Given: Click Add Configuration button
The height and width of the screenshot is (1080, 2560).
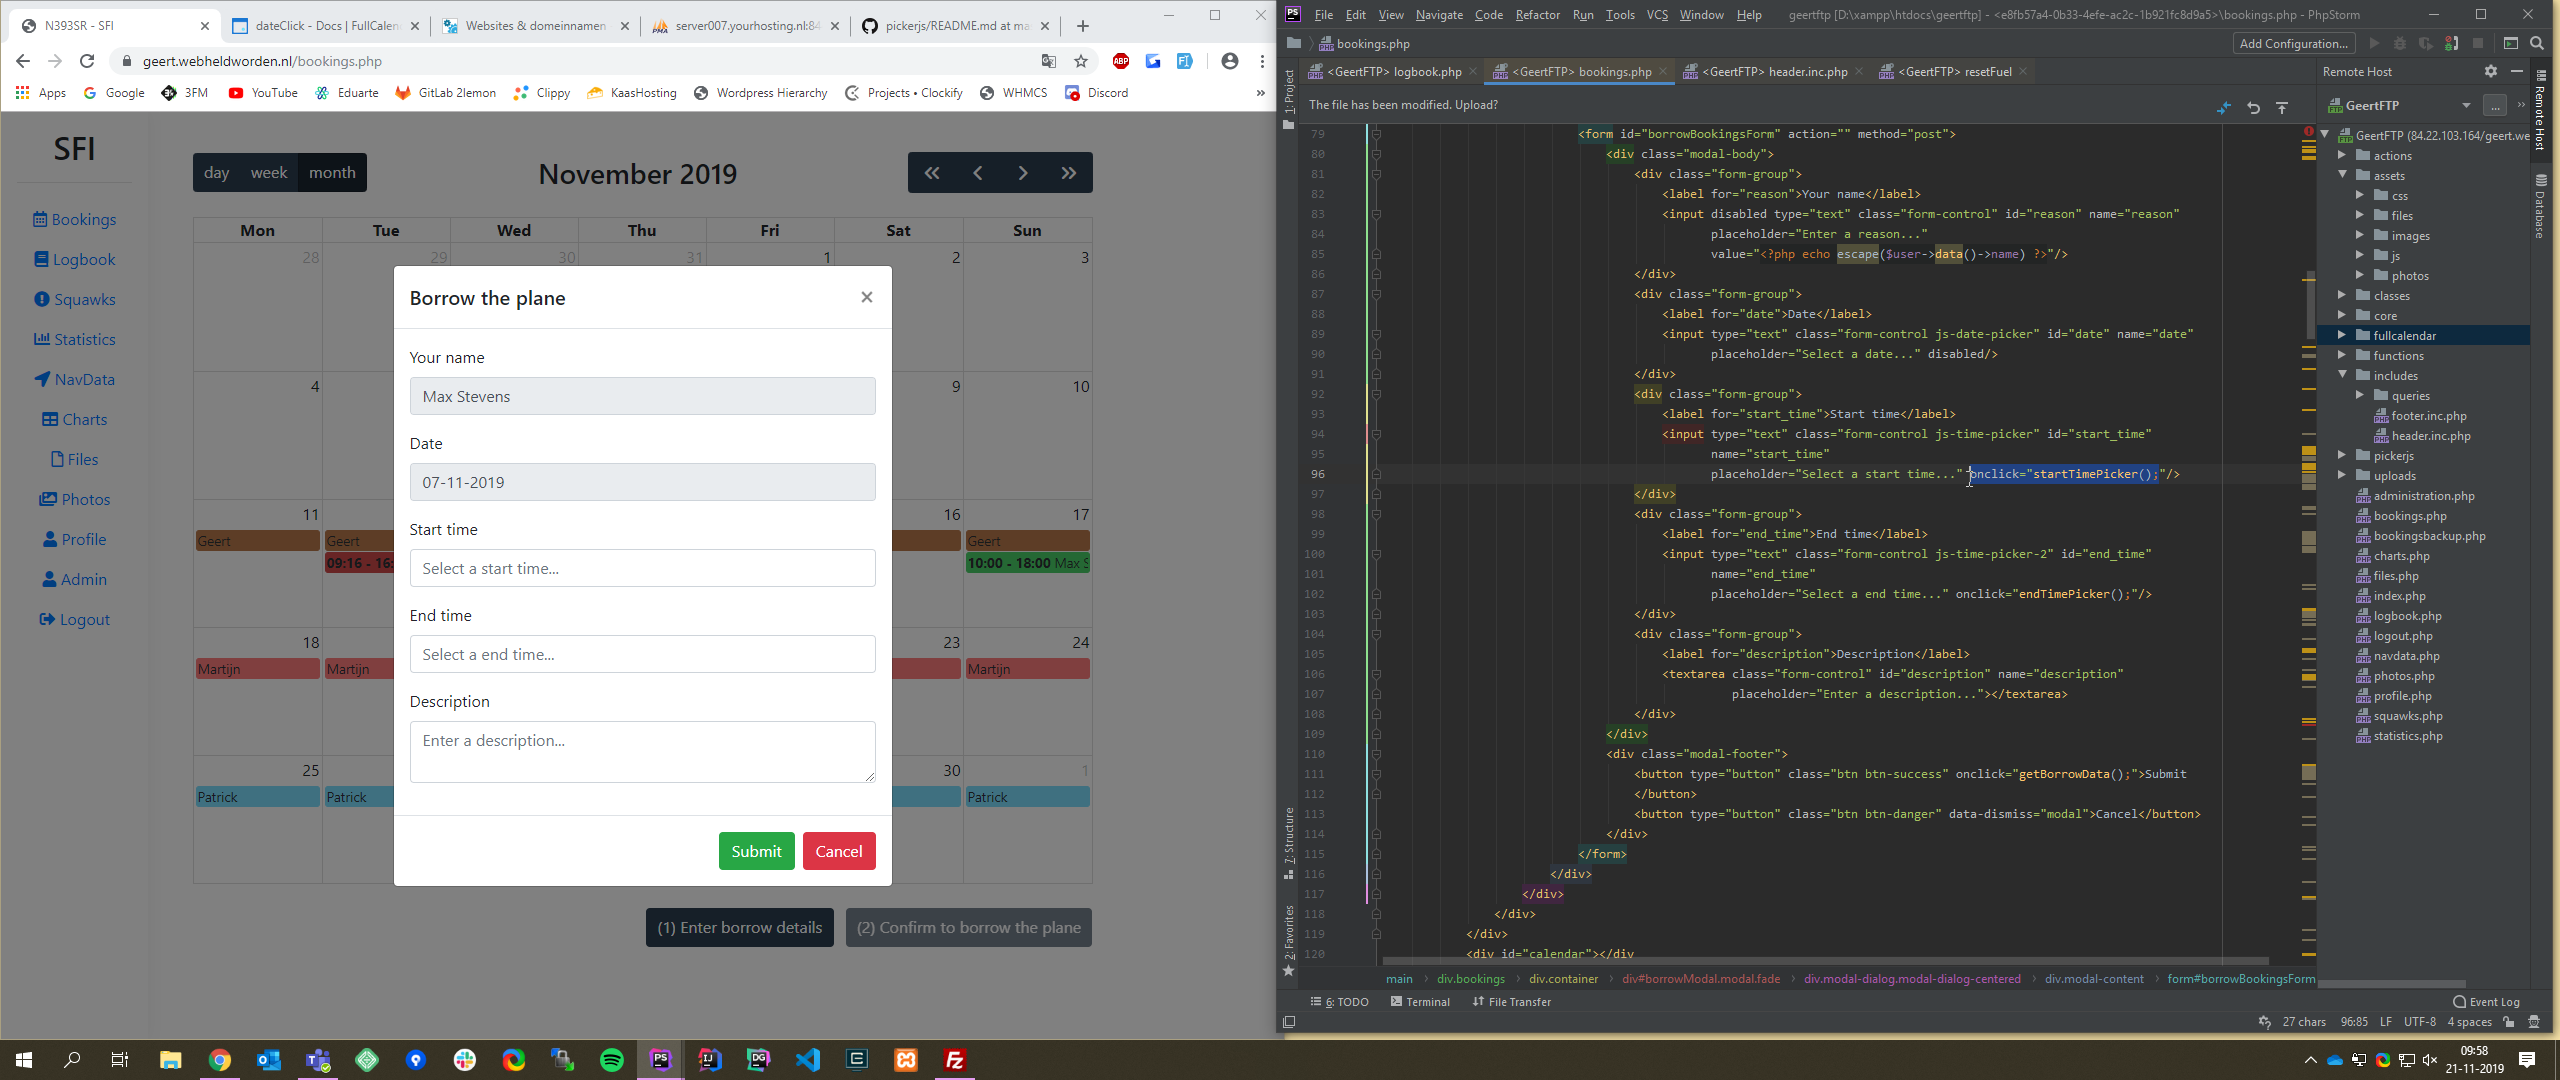Looking at the screenshot, I should click(x=2293, y=43).
